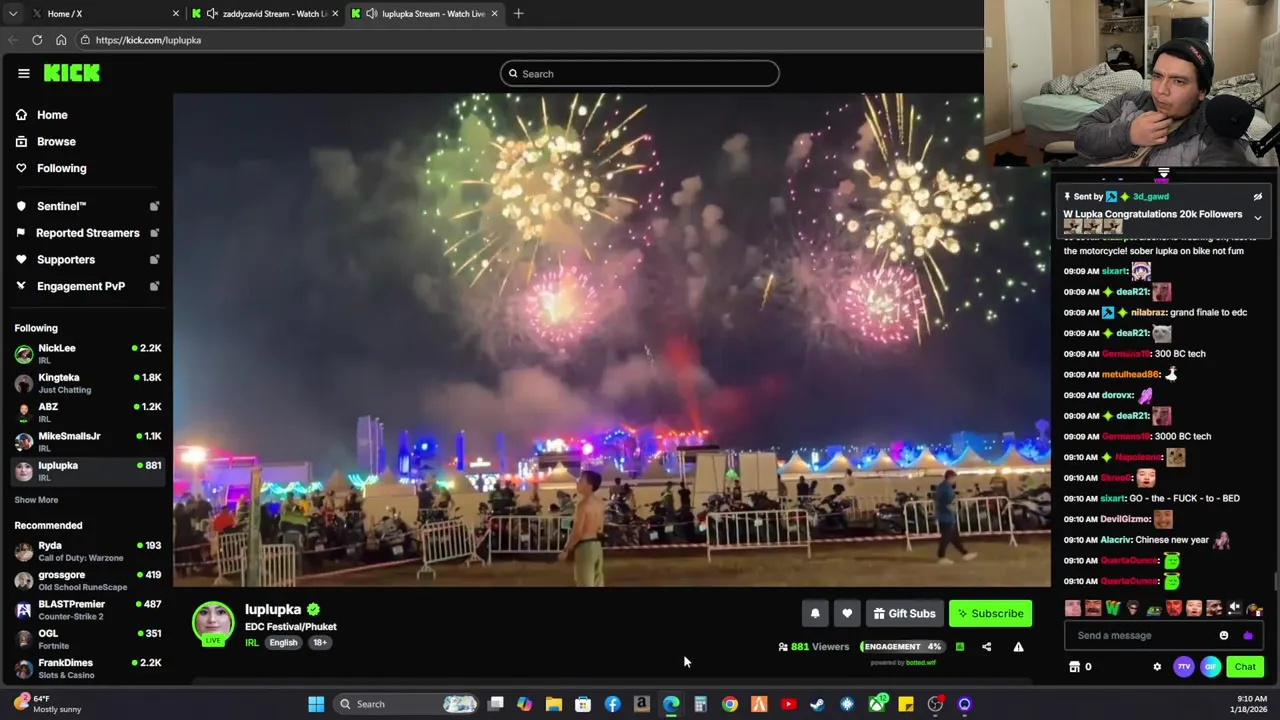Click the 7TV emote button
This screenshot has width=1280, height=720.
point(1184,667)
